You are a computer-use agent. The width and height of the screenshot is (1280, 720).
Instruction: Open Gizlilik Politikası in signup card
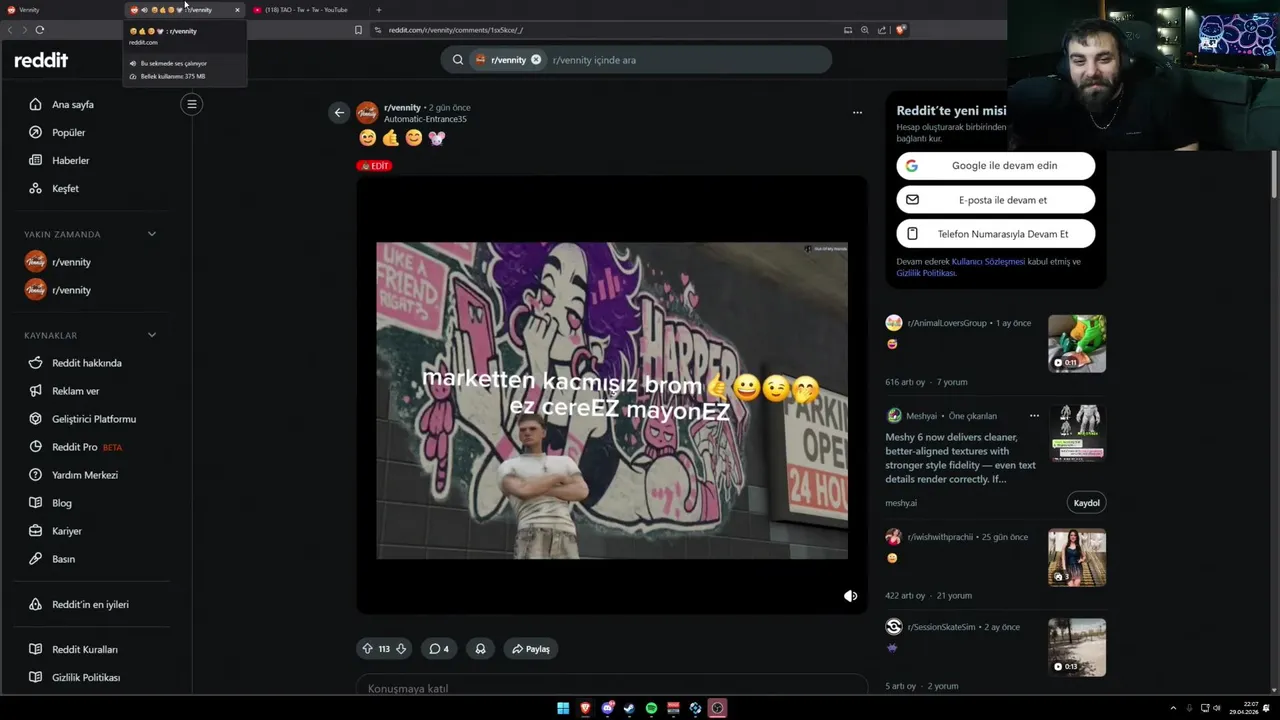(926, 273)
